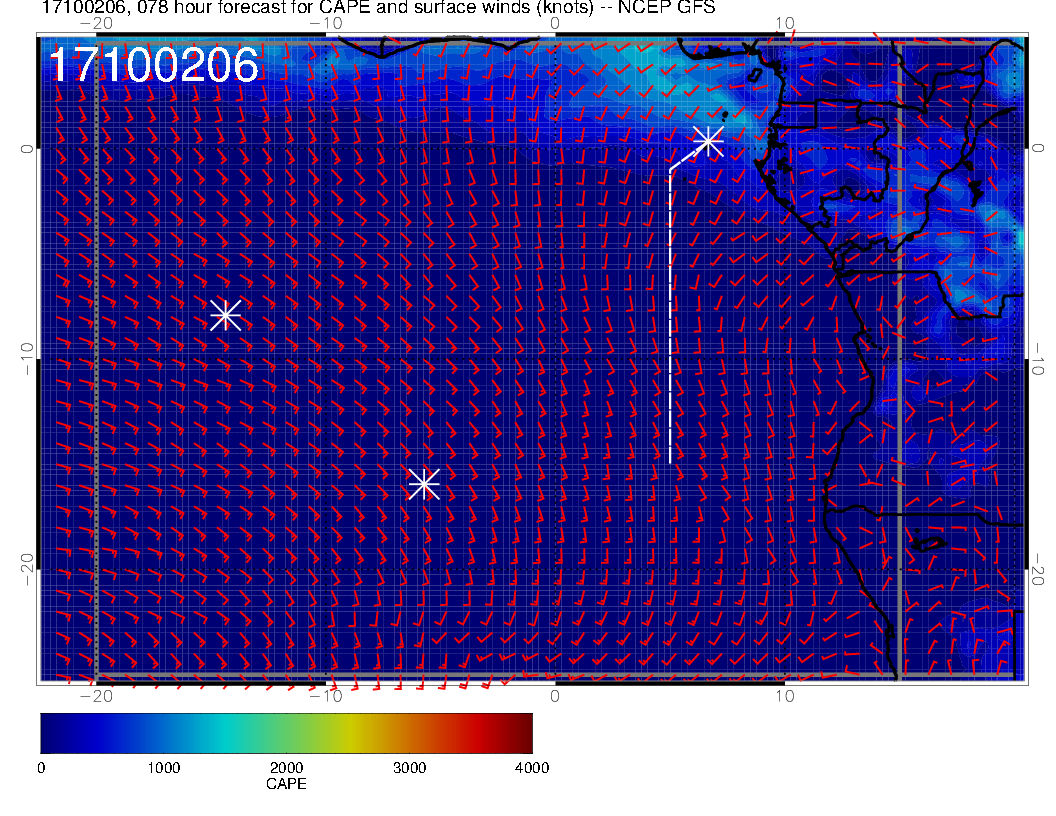
Task: Click the forecast title text mentioning NCEP GFS
Action: [378, 9]
